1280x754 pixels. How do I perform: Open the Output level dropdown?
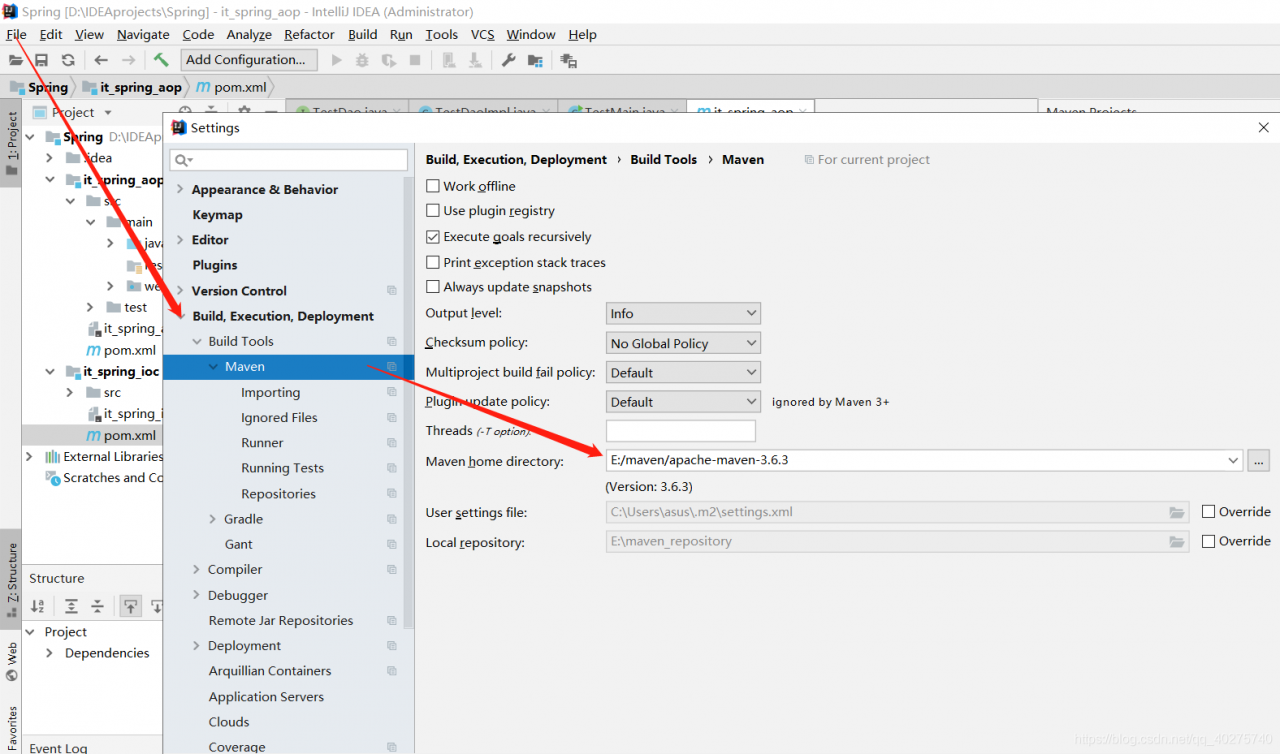683,314
